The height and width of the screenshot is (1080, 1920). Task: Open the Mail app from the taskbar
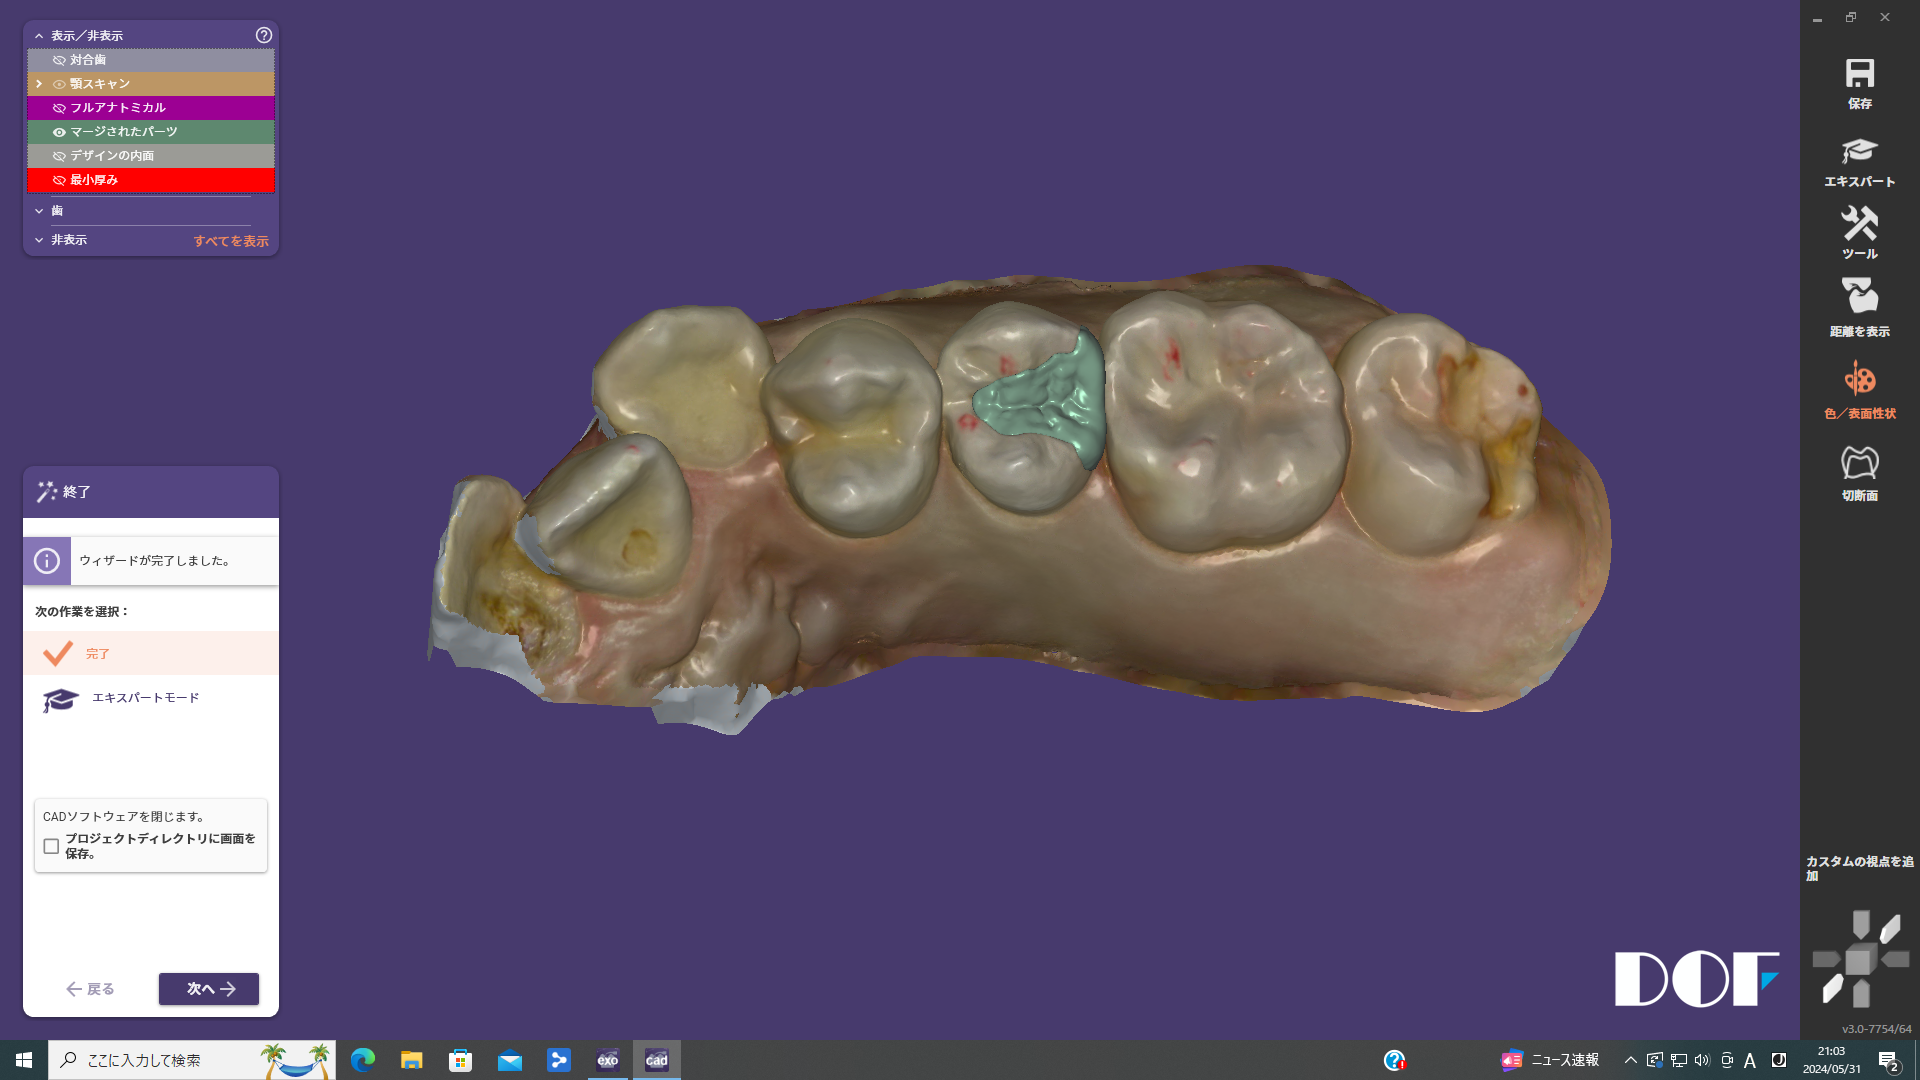tap(509, 1060)
